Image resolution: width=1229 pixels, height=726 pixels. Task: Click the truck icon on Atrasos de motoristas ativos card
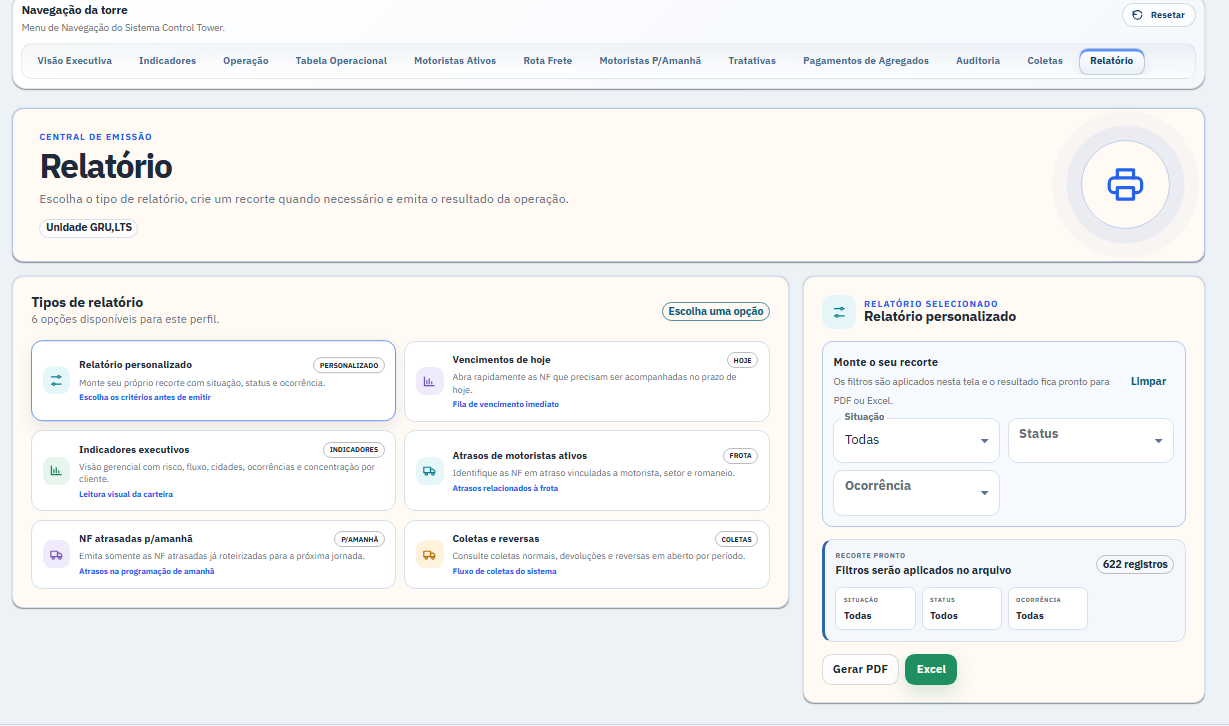point(429,471)
